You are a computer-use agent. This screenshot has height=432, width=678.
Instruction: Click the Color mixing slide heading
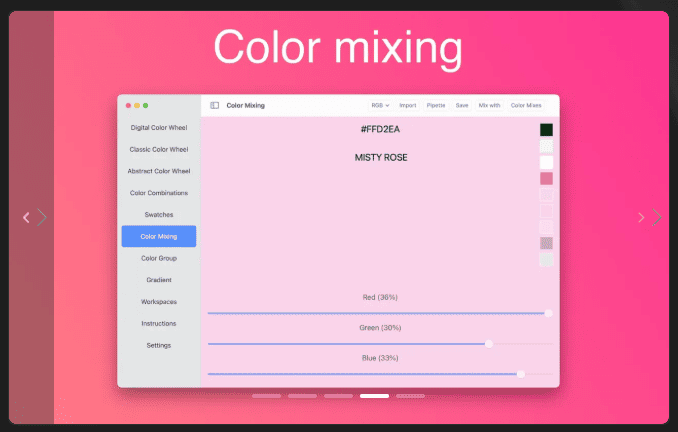pos(338,48)
